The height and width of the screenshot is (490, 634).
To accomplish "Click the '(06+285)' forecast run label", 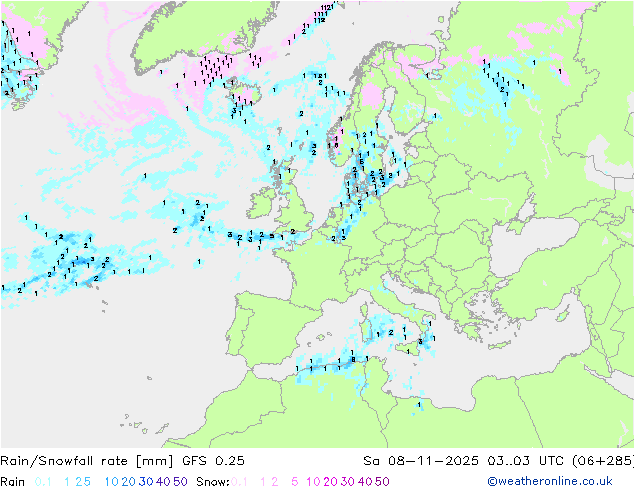I will 603,461.
